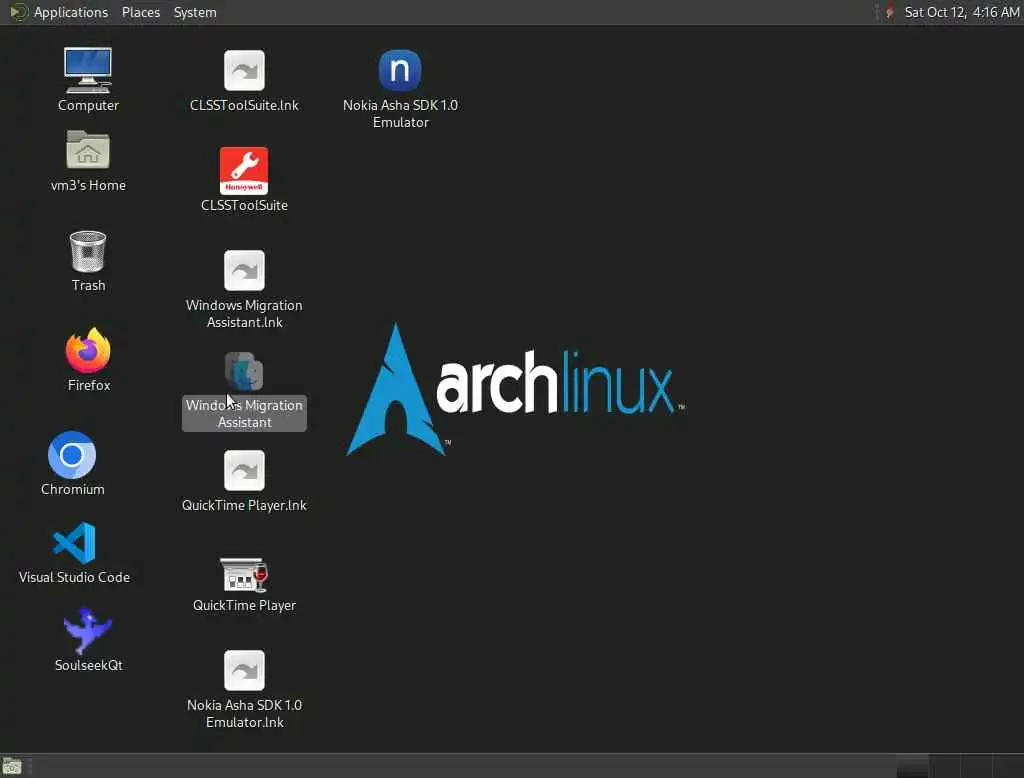Click the 'QuickTime Player.lnk' file label
The image size is (1024, 778).
click(244, 505)
